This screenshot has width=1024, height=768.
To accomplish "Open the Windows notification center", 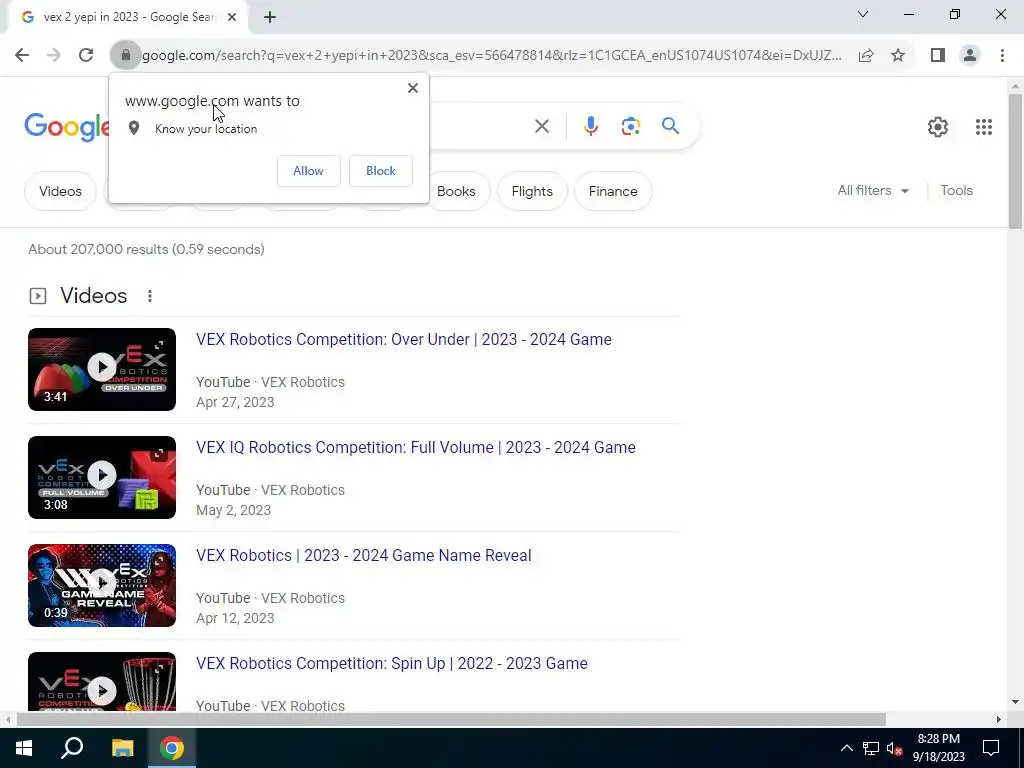I will [991, 748].
